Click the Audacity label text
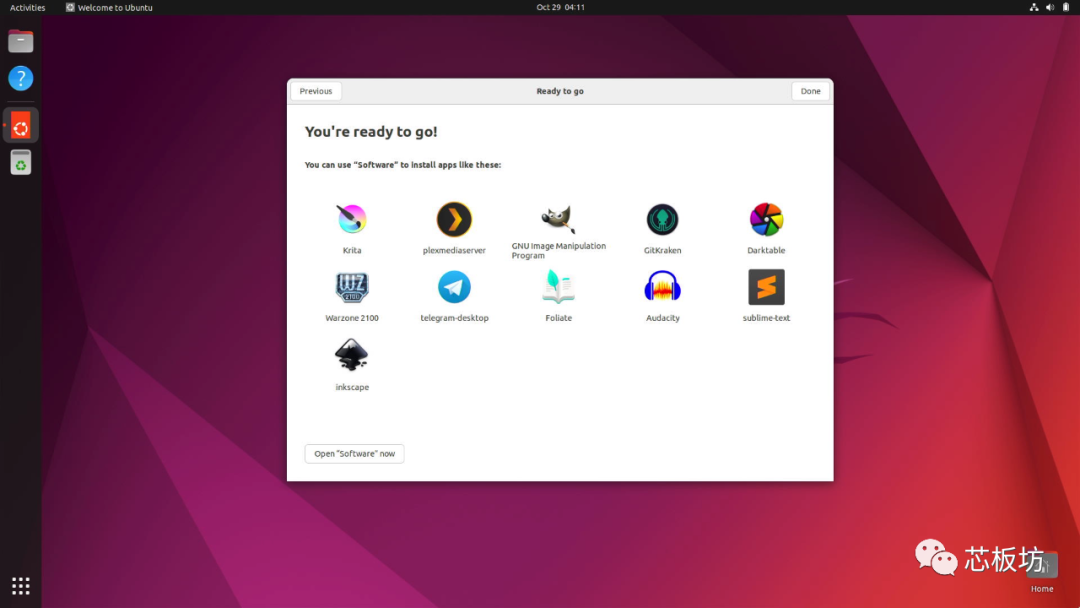This screenshot has height=608, width=1080. 663,318
